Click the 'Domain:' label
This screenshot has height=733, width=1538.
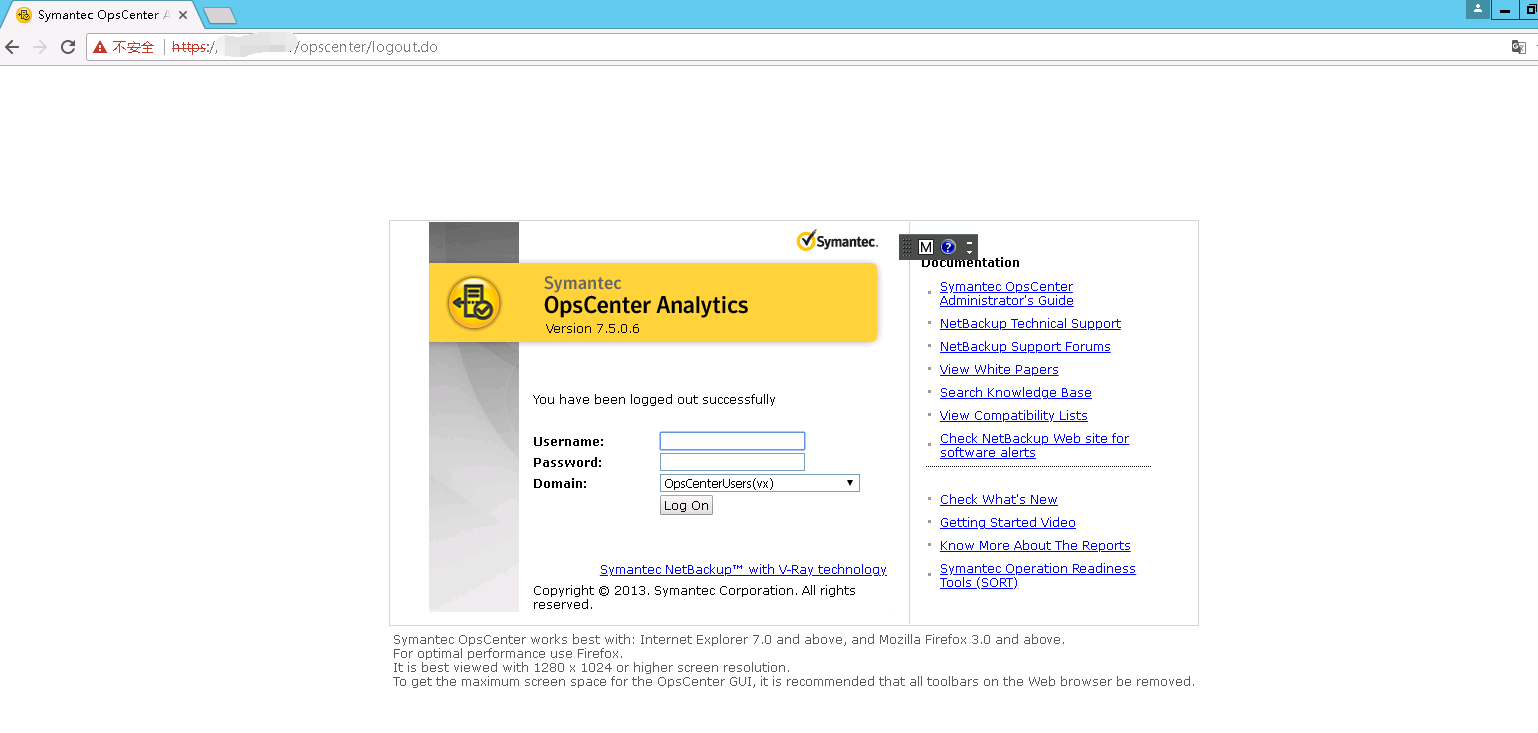pyautogui.click(x=560, y=483)
